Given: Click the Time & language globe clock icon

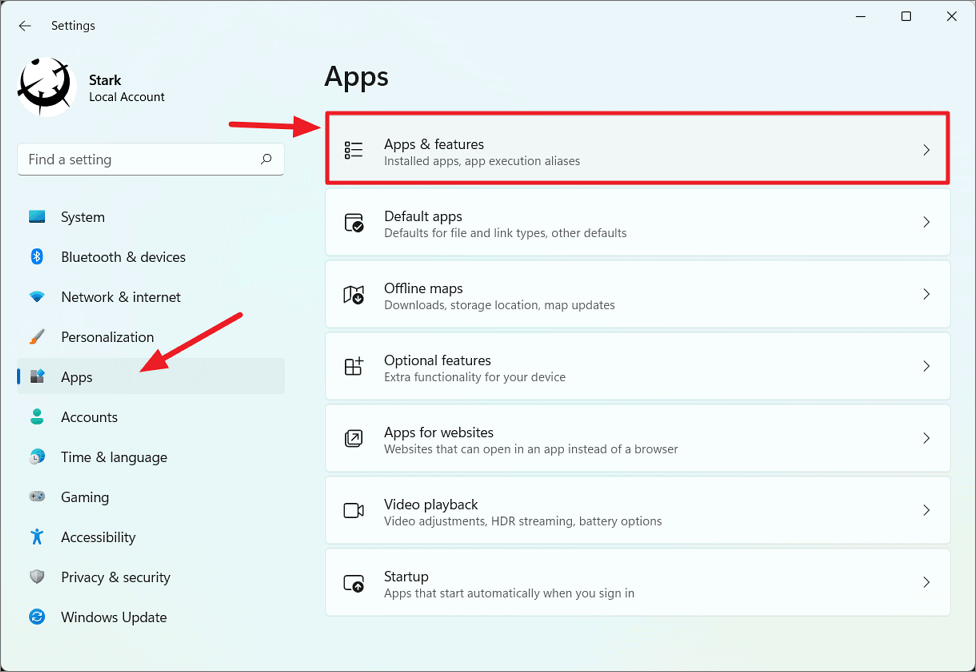Looking at the screenshot, I should point(37,457).
